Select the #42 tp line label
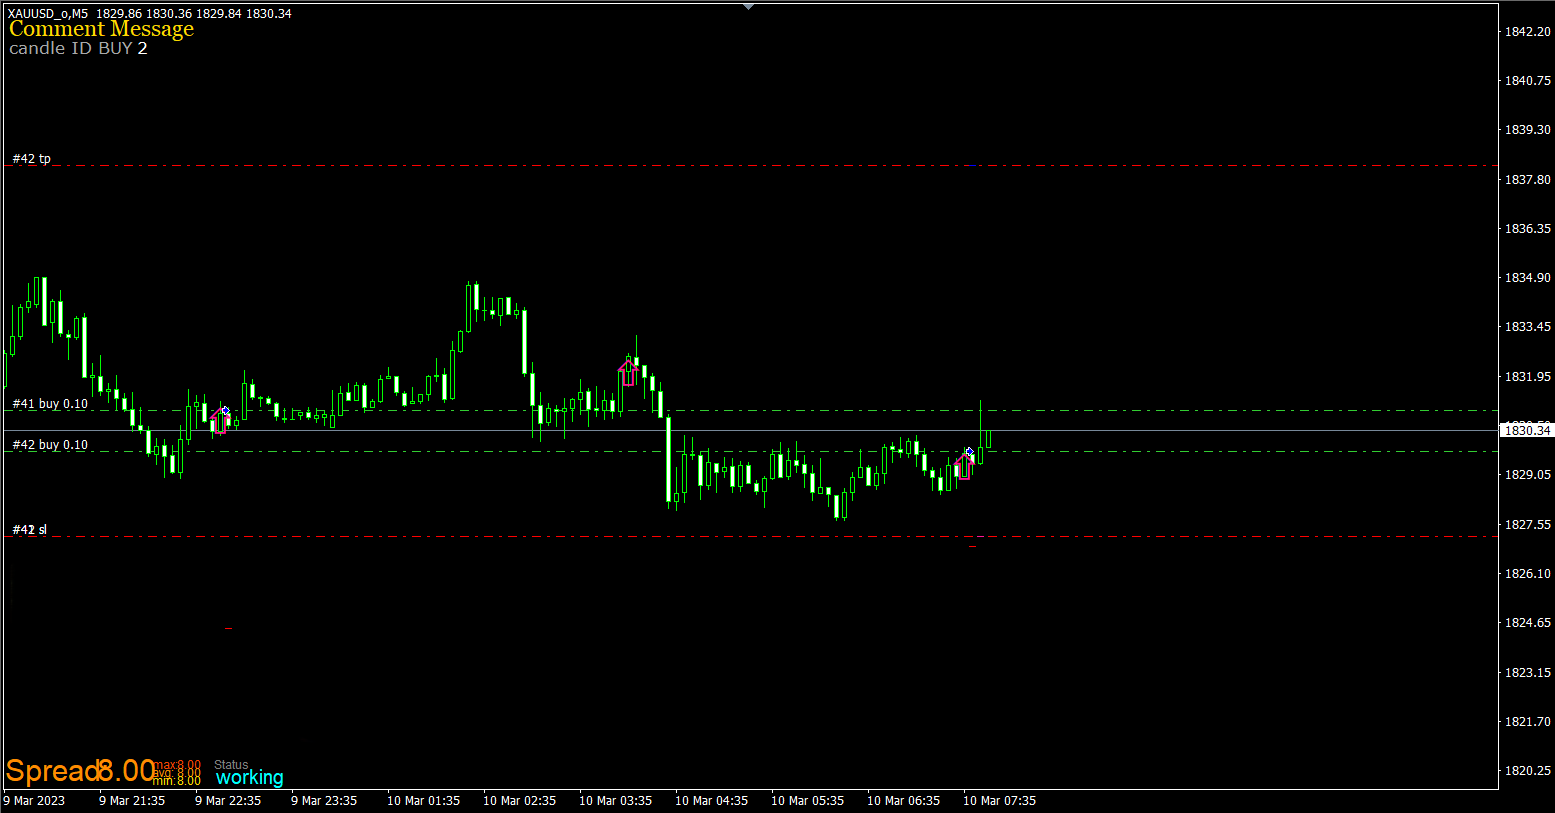The image size is (1555, 813). (32, 159)
